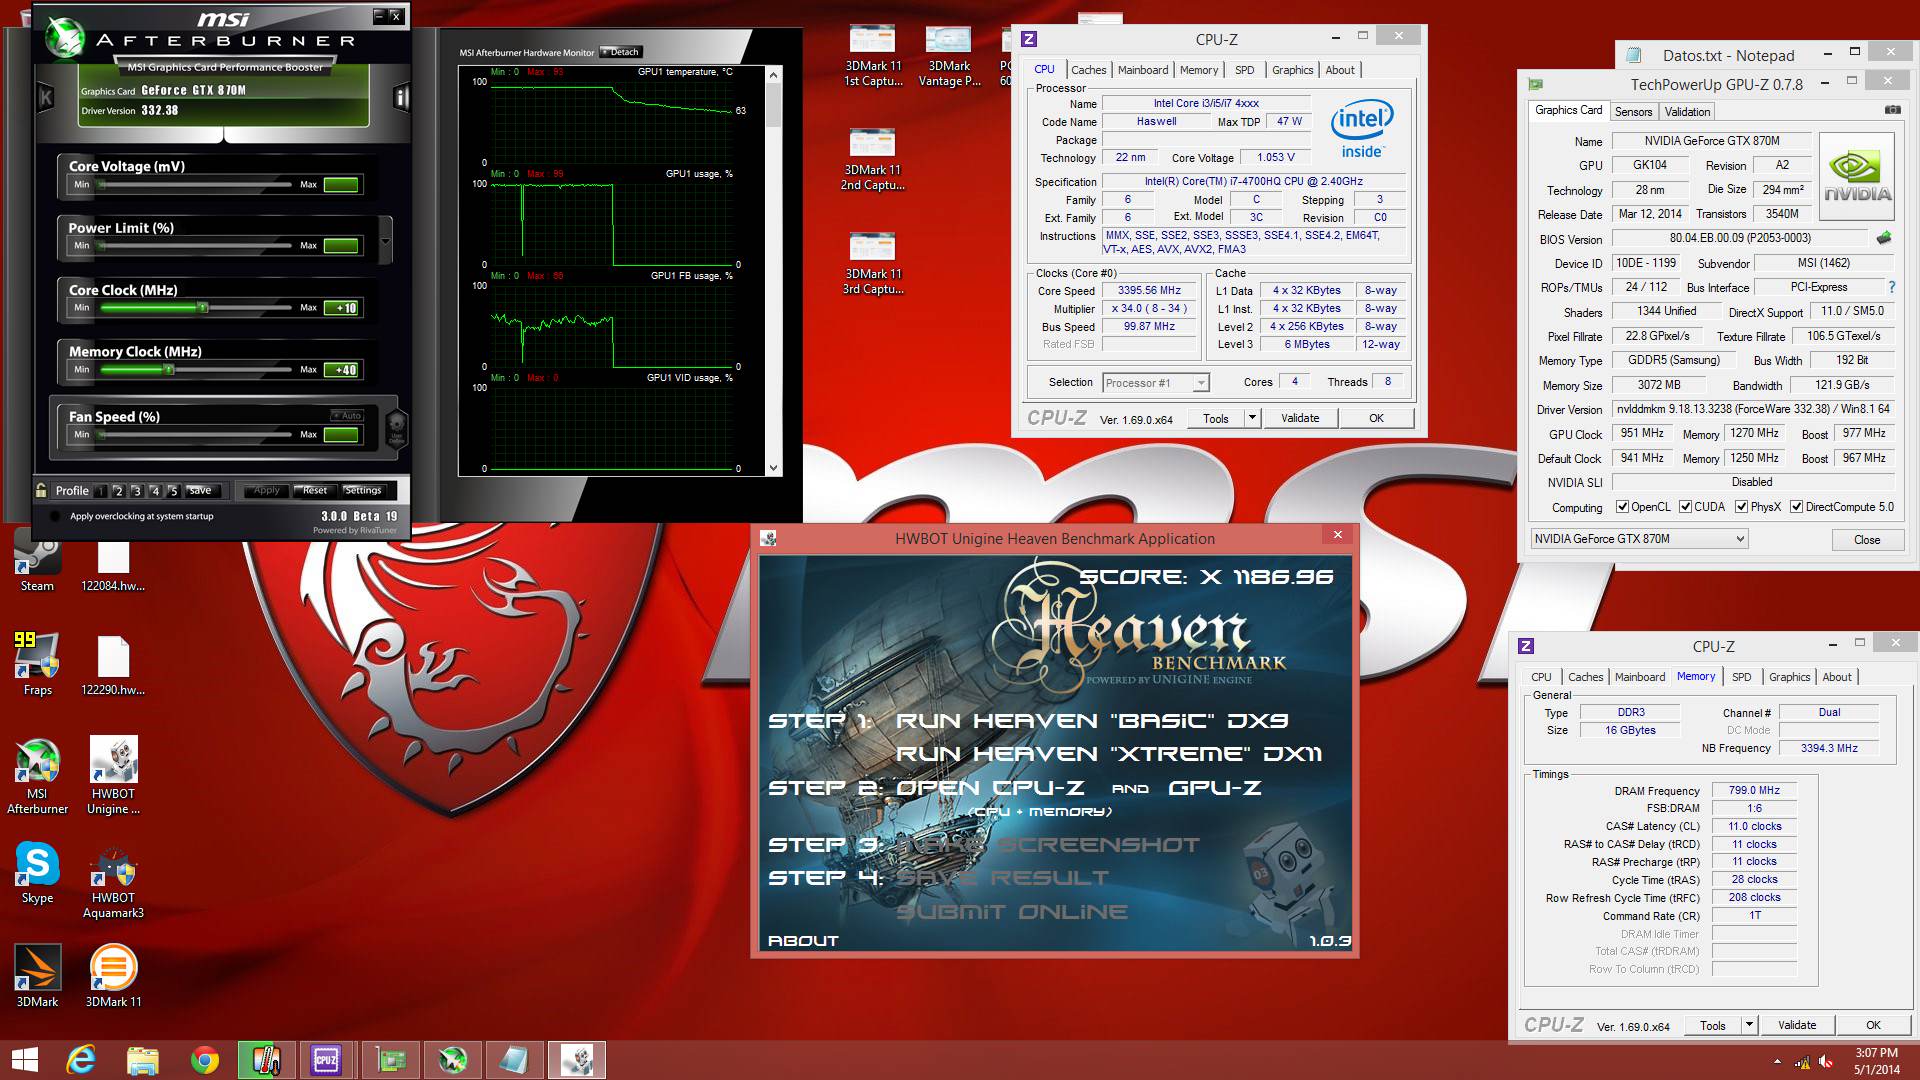
Task: Enable Apply overclocking at system startup
Action: coord(55,517)
